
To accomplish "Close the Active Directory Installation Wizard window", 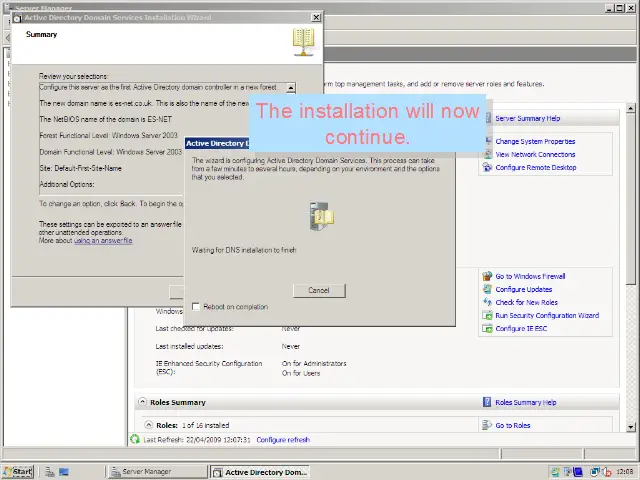I will 316,18.
